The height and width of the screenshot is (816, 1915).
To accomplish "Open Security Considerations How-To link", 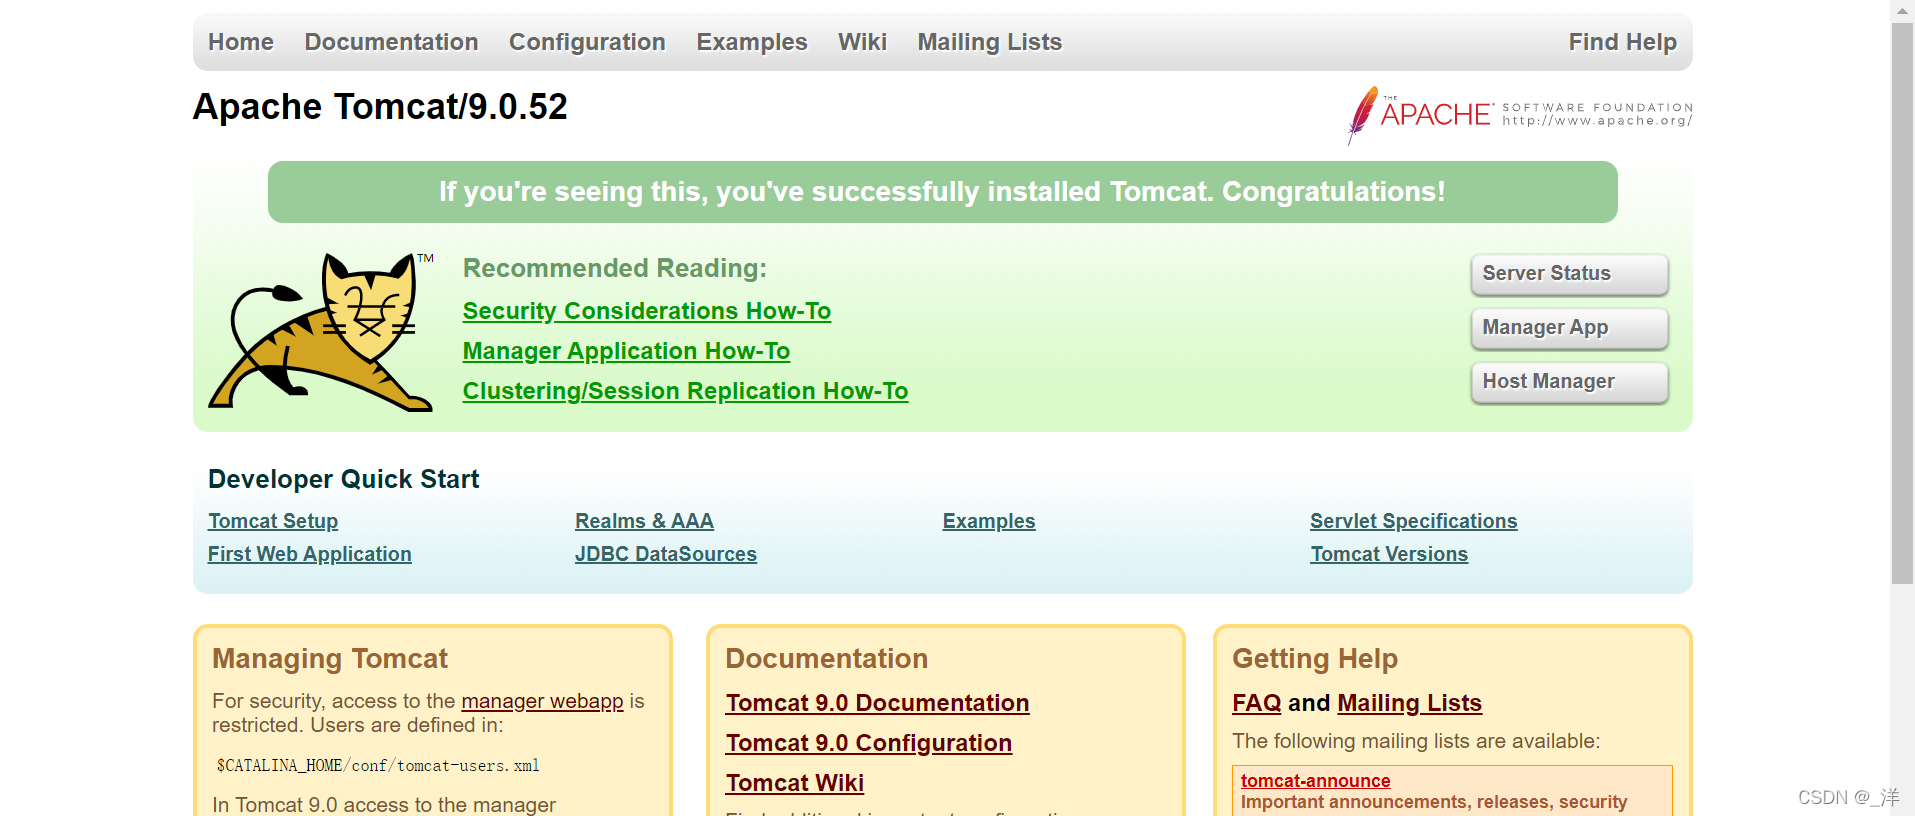I will click(x=647, y=311).
